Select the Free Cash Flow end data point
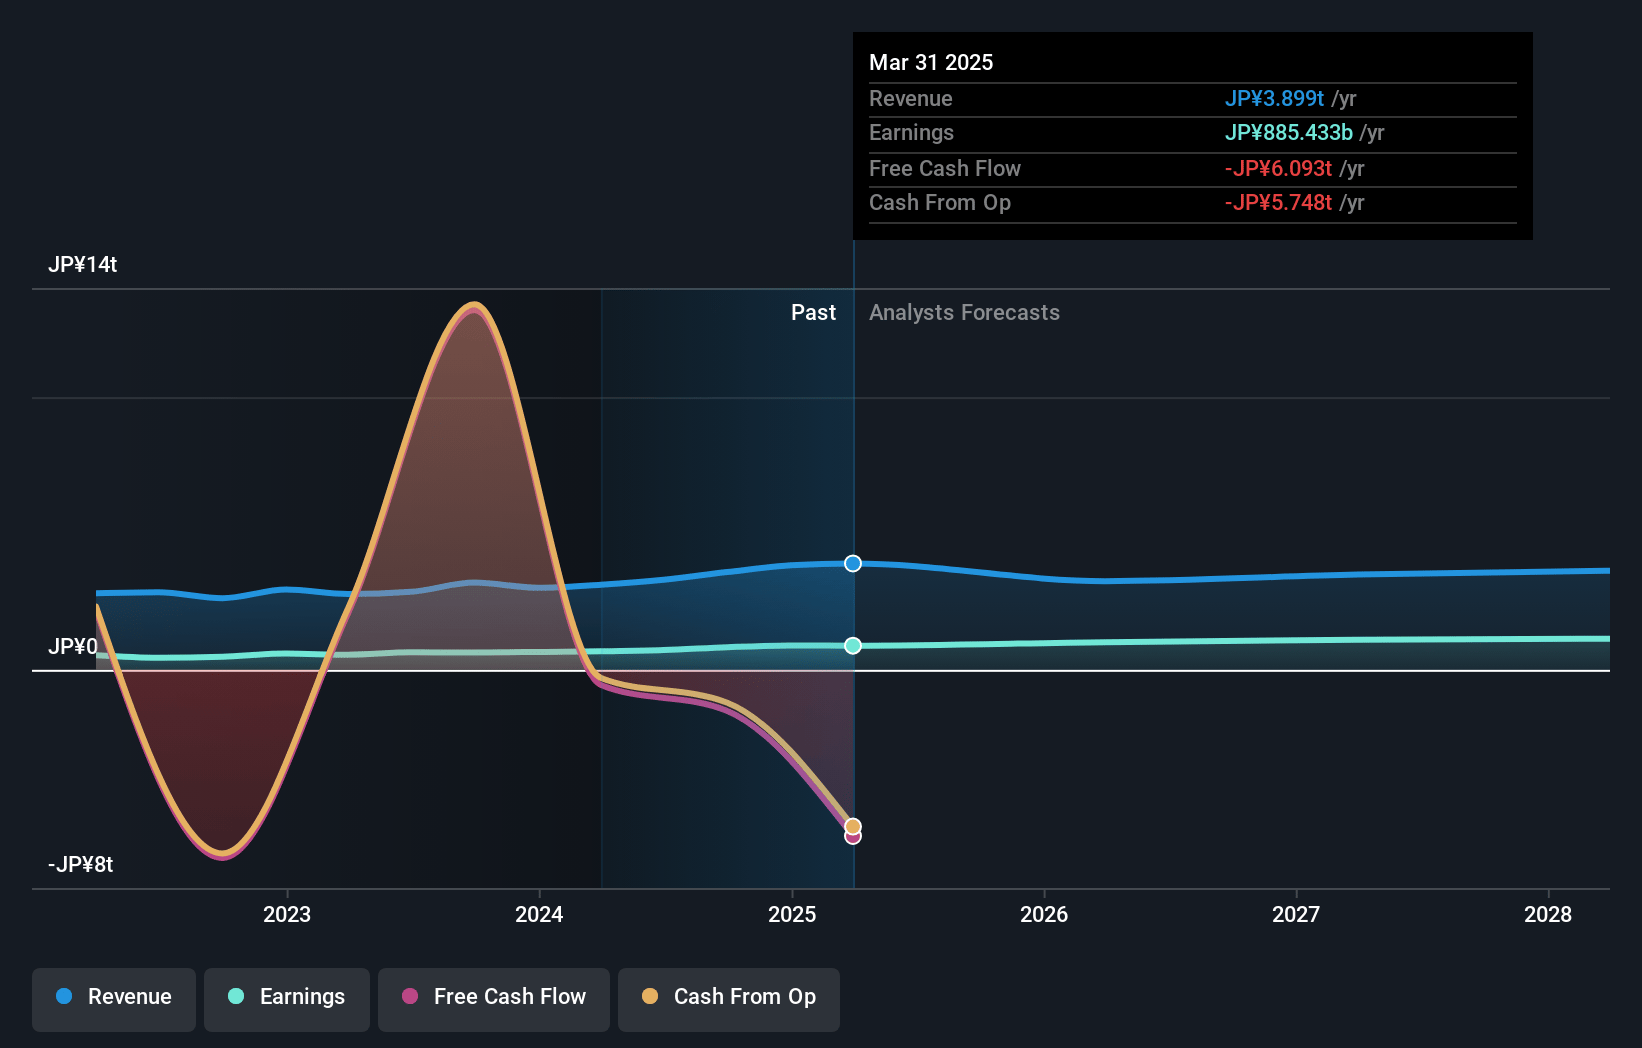The image size is (1642, 1048). coord(853,837)
